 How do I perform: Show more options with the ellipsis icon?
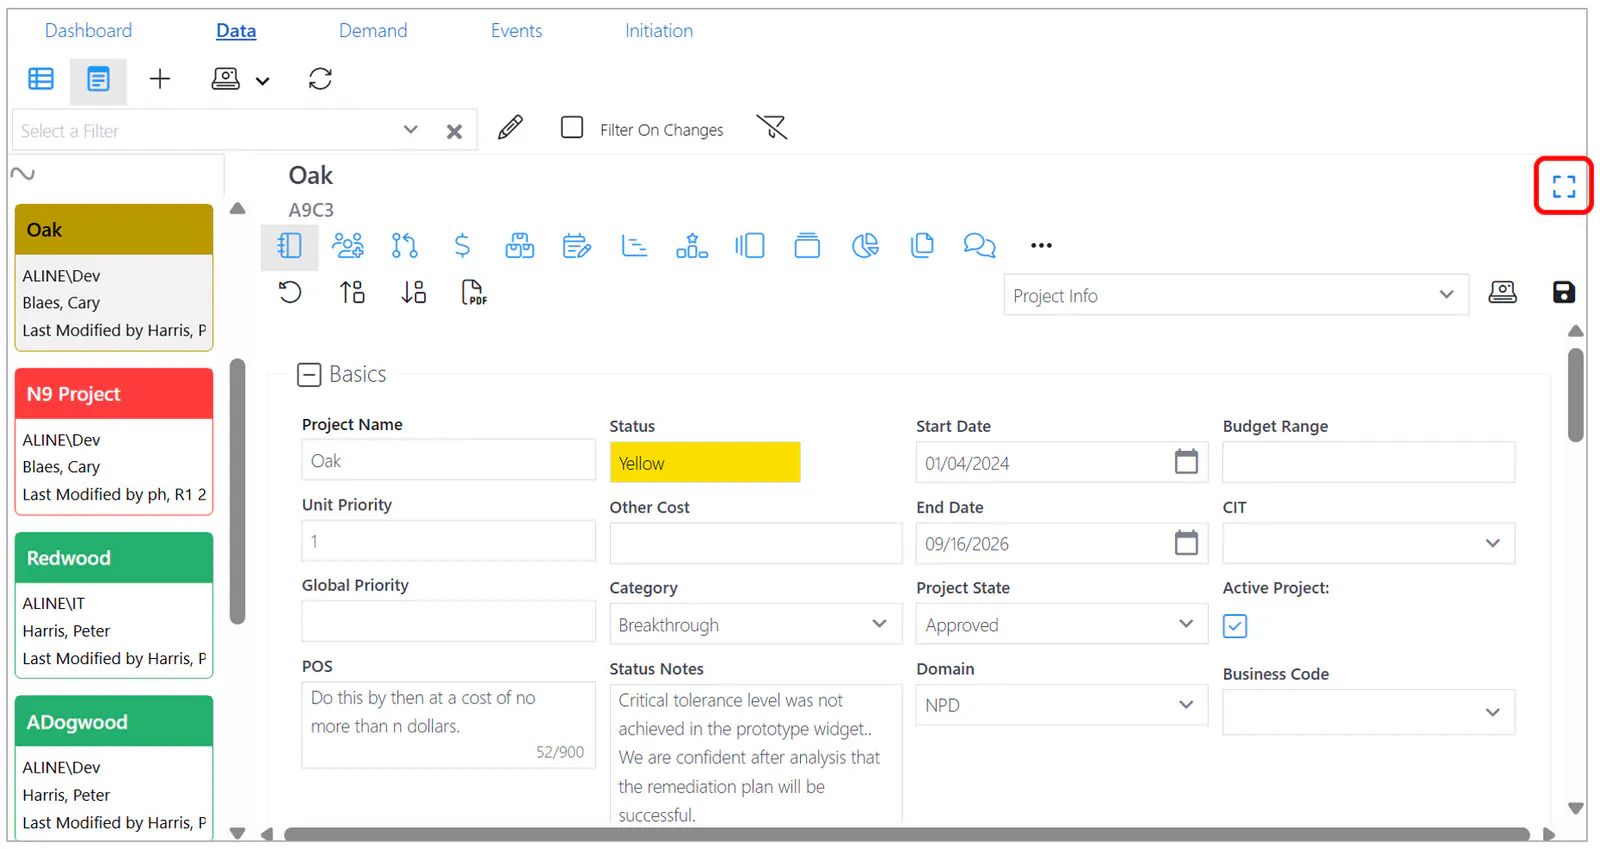pyautogui.click(x=1041, y=245)
